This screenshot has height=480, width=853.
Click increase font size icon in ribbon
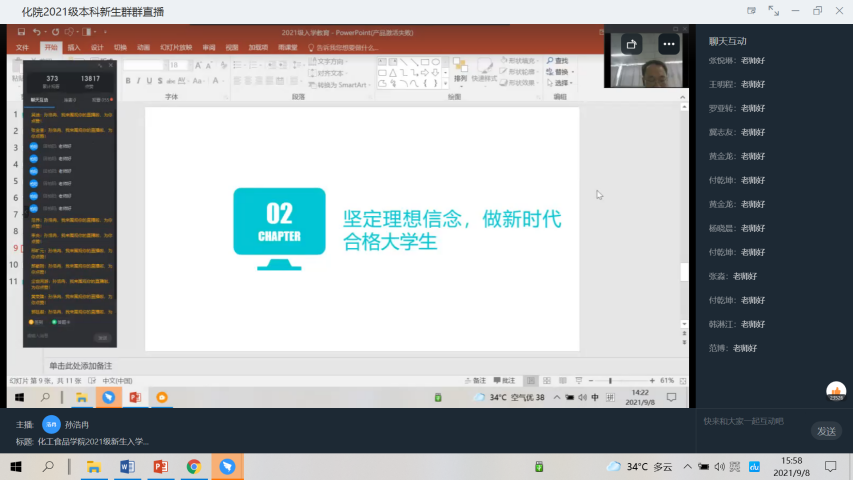pyautogui.click(x=198, y=65)
